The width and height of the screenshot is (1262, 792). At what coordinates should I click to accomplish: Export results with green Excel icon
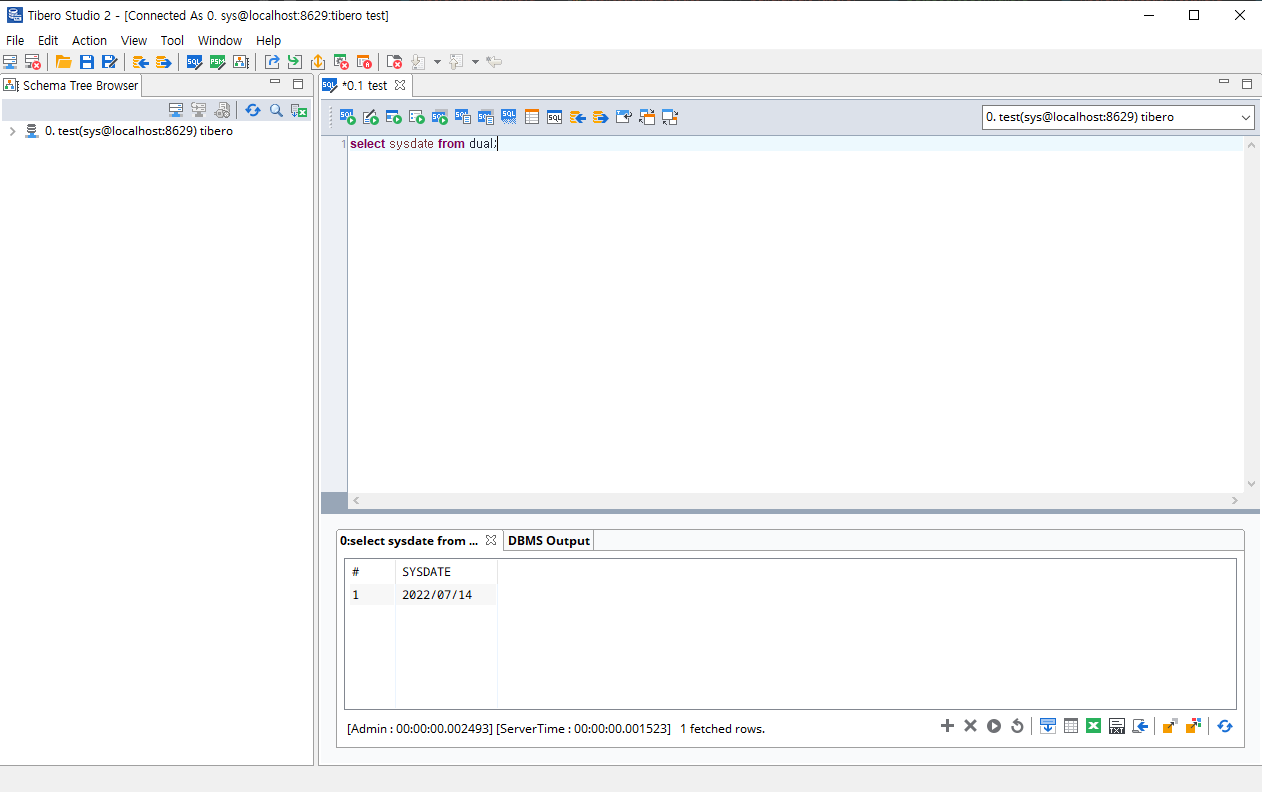[1094, 726]
